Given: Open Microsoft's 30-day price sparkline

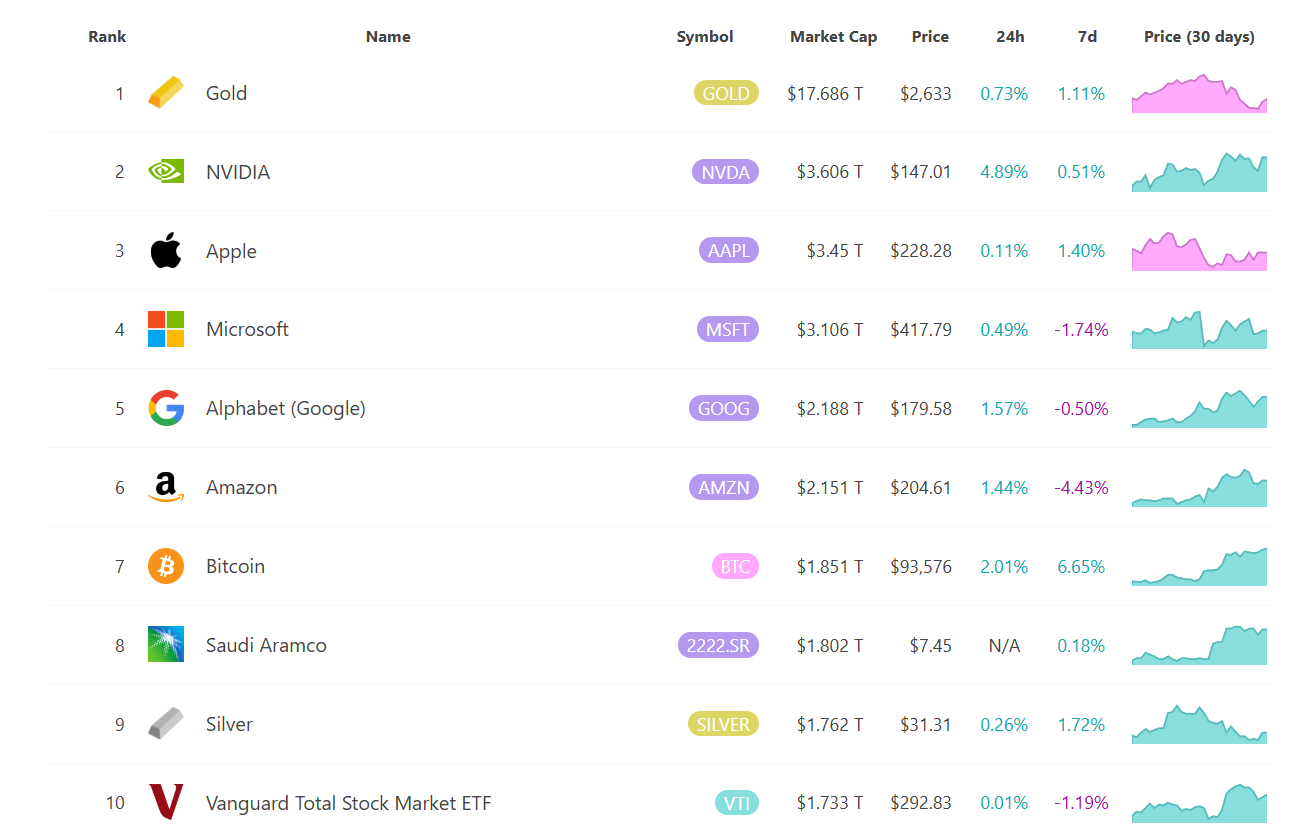Looking at the screenshot, I should tap(1199, 329).
